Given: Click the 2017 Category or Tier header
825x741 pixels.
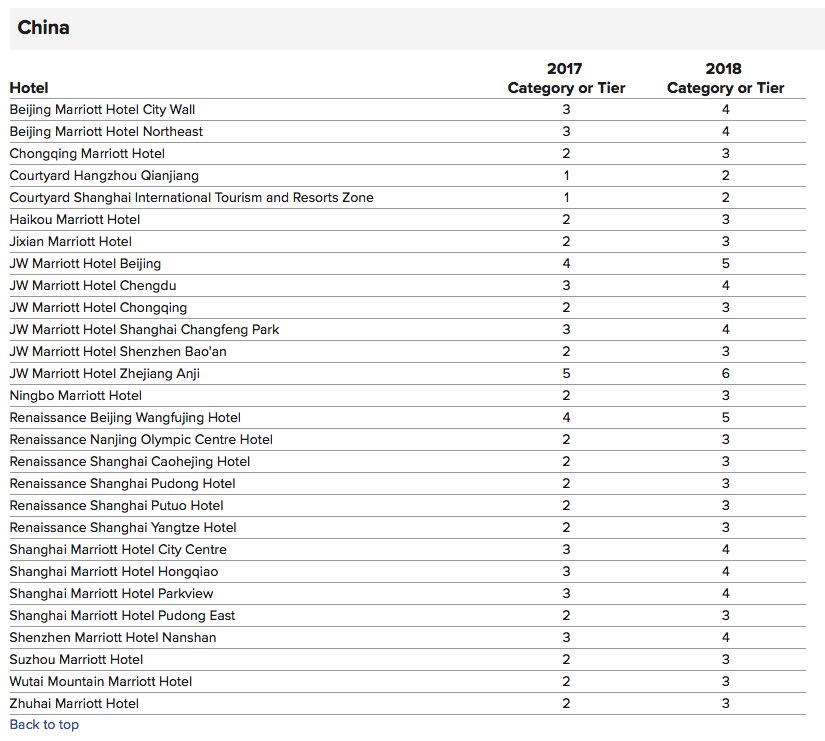Looking at the screenshot, I should (x=566, y=78).
